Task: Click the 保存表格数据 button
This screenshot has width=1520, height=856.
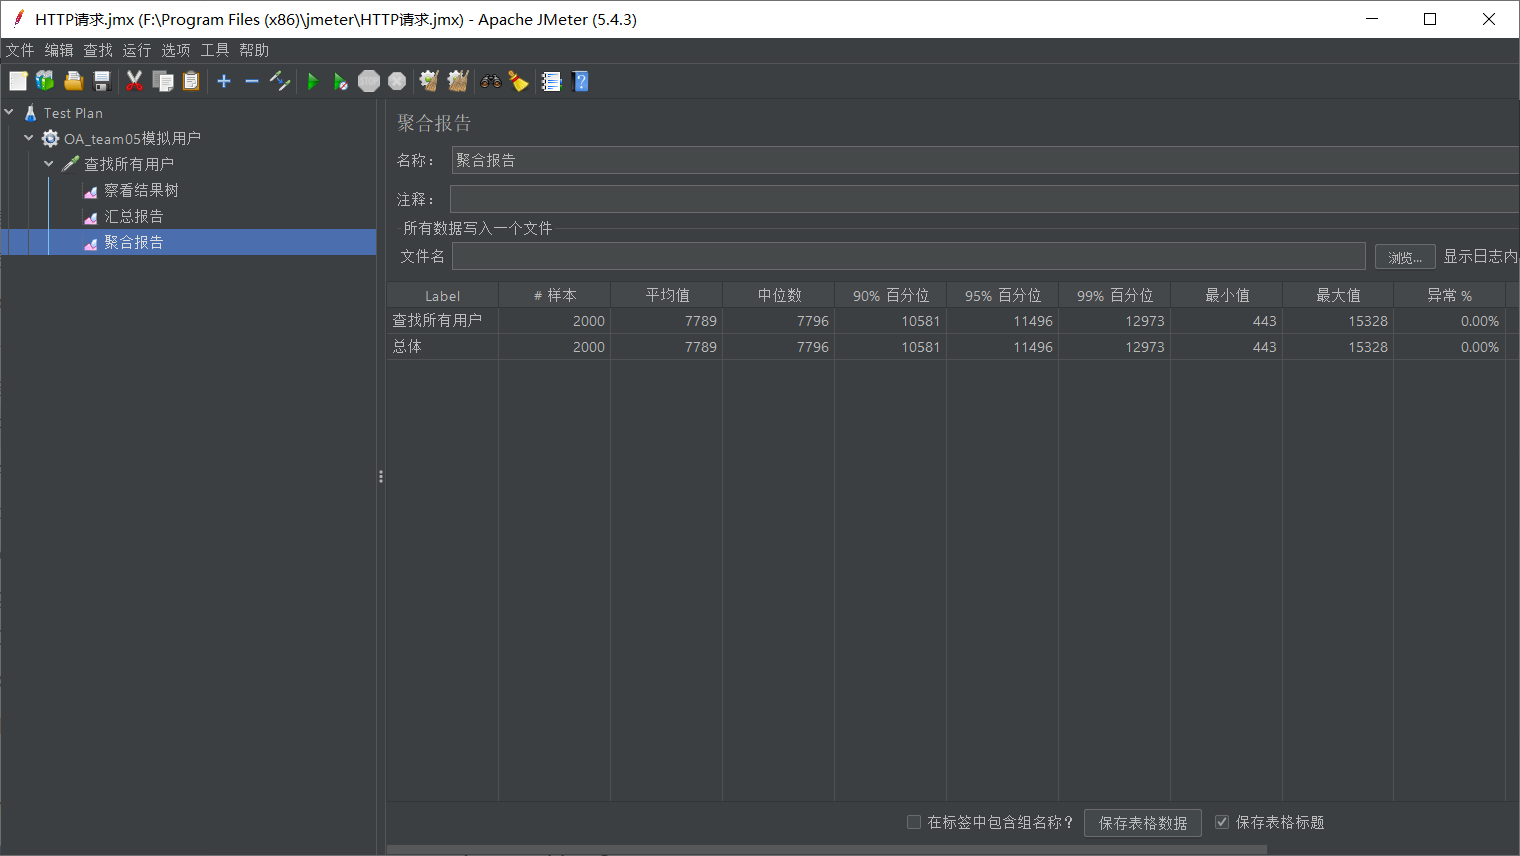Action: coord(1143,823)
